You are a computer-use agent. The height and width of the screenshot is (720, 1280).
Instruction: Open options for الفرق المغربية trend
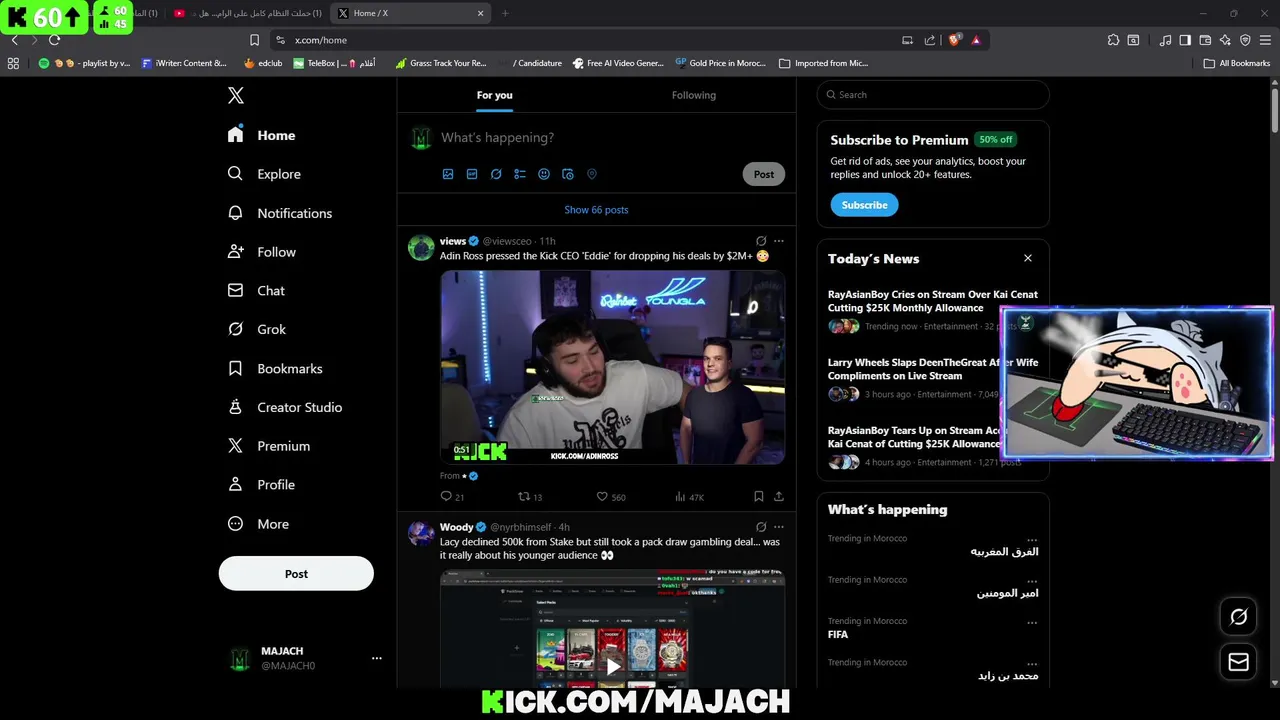click(1032, 539)
